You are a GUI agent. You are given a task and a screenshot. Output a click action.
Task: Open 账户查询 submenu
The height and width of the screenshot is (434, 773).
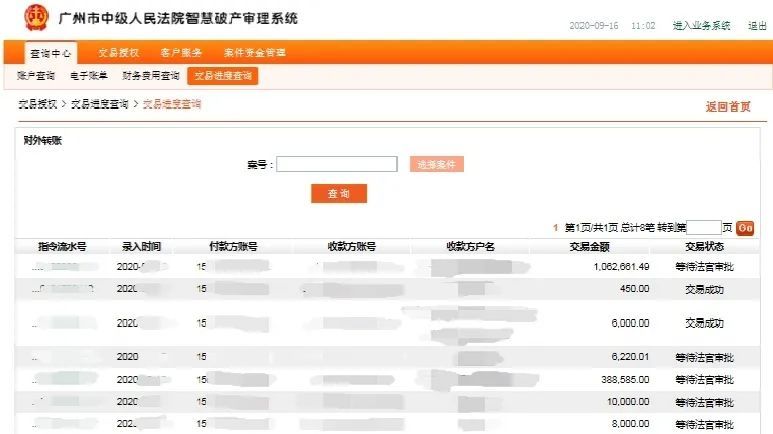coord(36,75)
